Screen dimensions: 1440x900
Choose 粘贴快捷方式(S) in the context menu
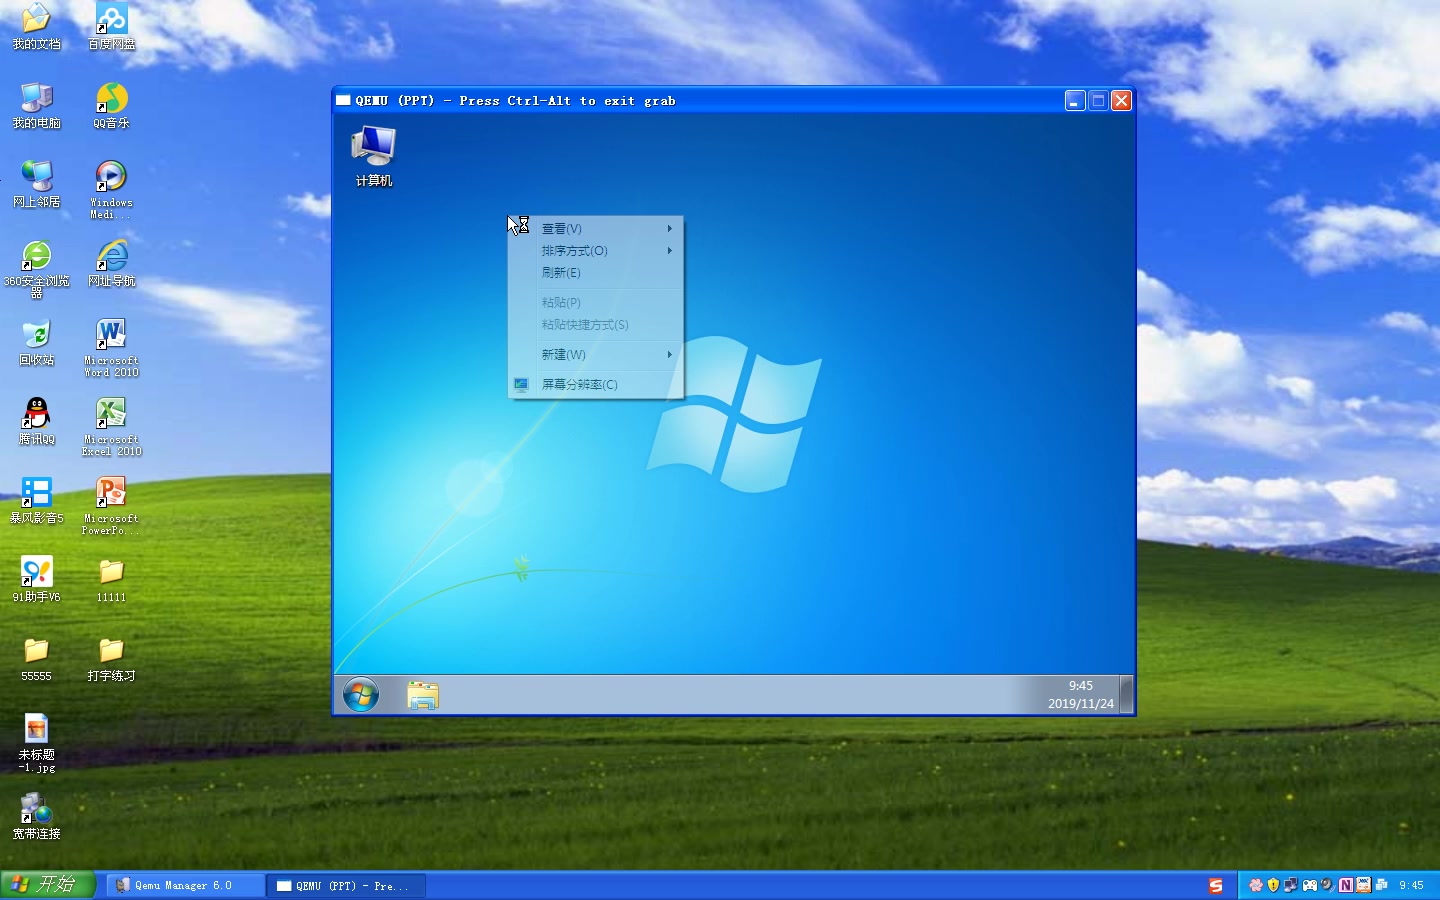pyautogui.click(x=596, y=325)
